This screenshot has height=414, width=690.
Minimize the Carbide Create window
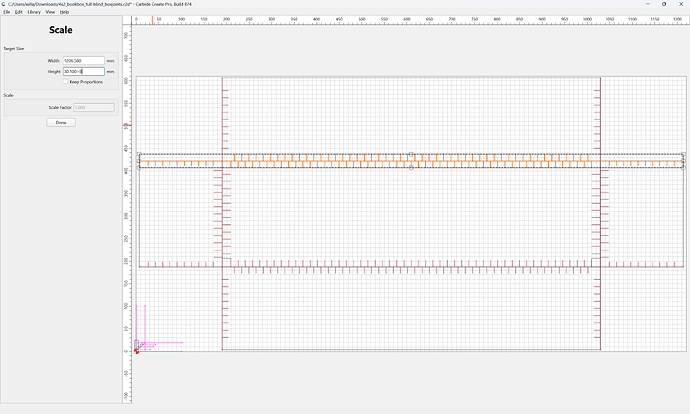tap(647, 4)
